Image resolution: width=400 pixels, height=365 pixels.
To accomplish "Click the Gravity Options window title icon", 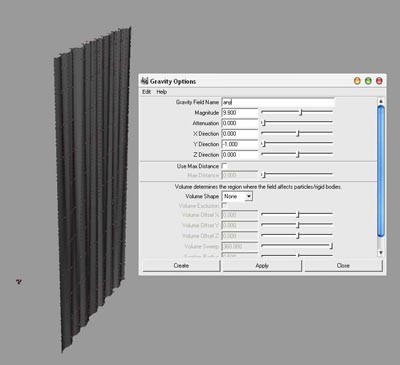I will point(145,81).
